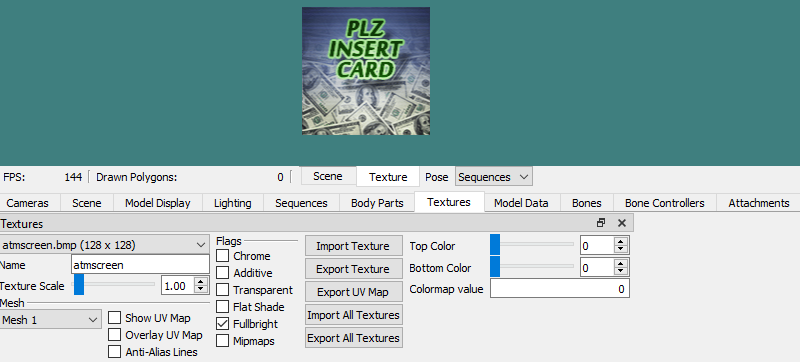Switch viewport to Scene view tab

328,176
